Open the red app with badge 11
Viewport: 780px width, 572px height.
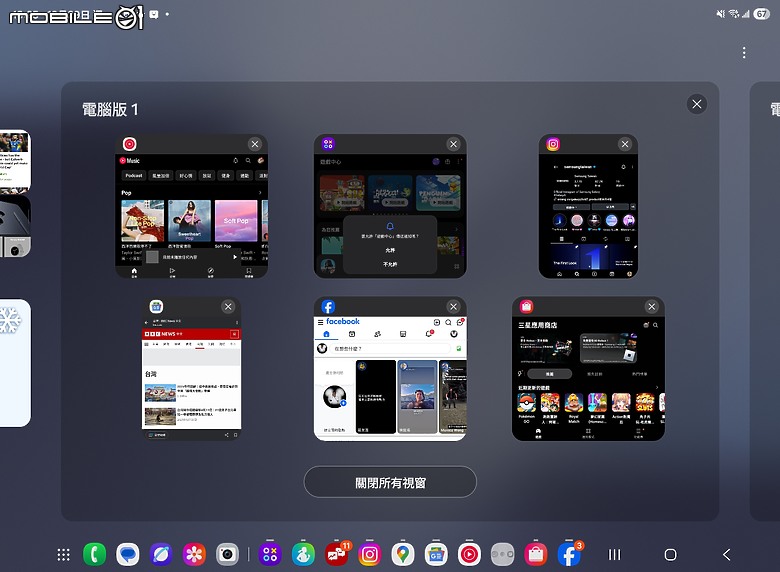(337, 555)
